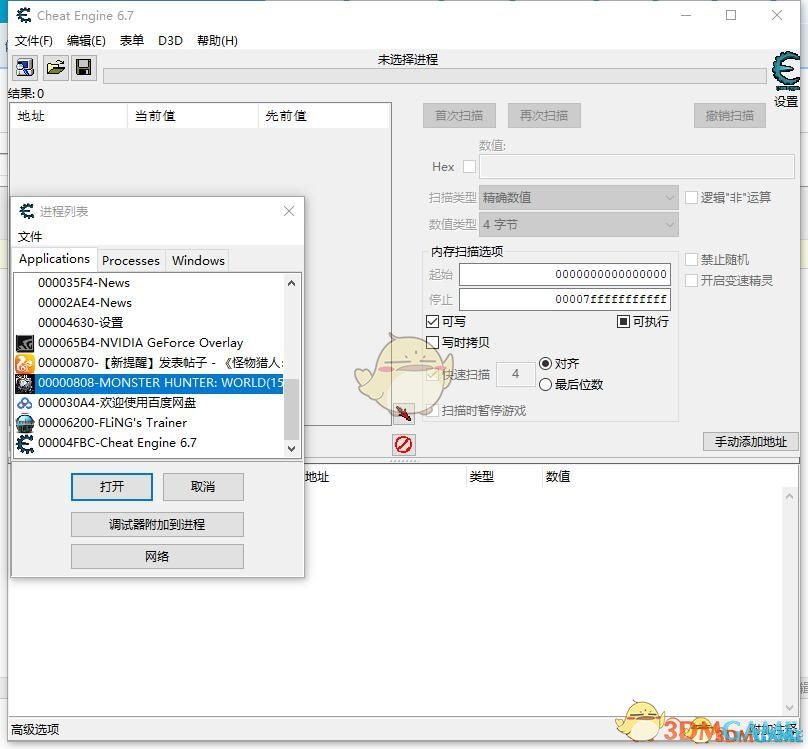Viewport: 808px width, 749px height.
Task: Enable the 禁止随机 checkbox
Action: [x=692, y=260]
